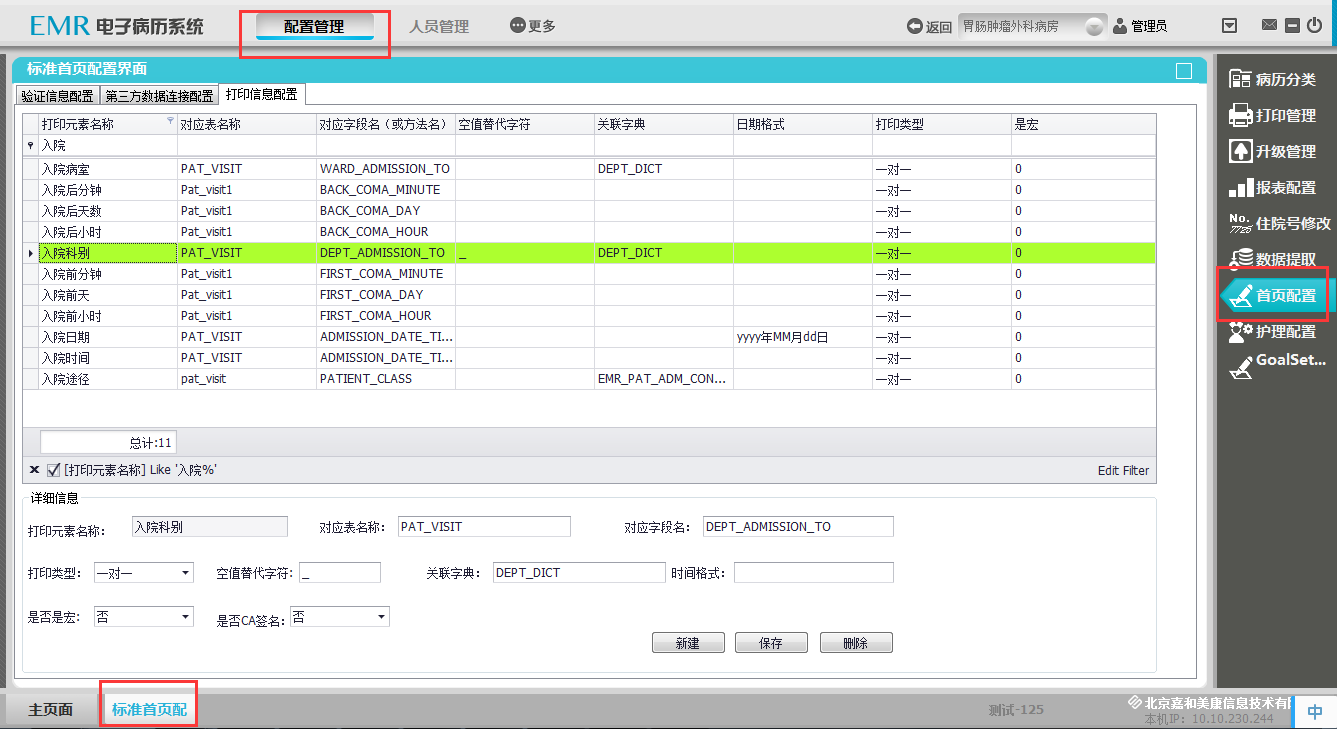Viewport: 1337px width, 729px height.
Task: Click the 返回 back arrow icon
Action: (x=914, y=27)
